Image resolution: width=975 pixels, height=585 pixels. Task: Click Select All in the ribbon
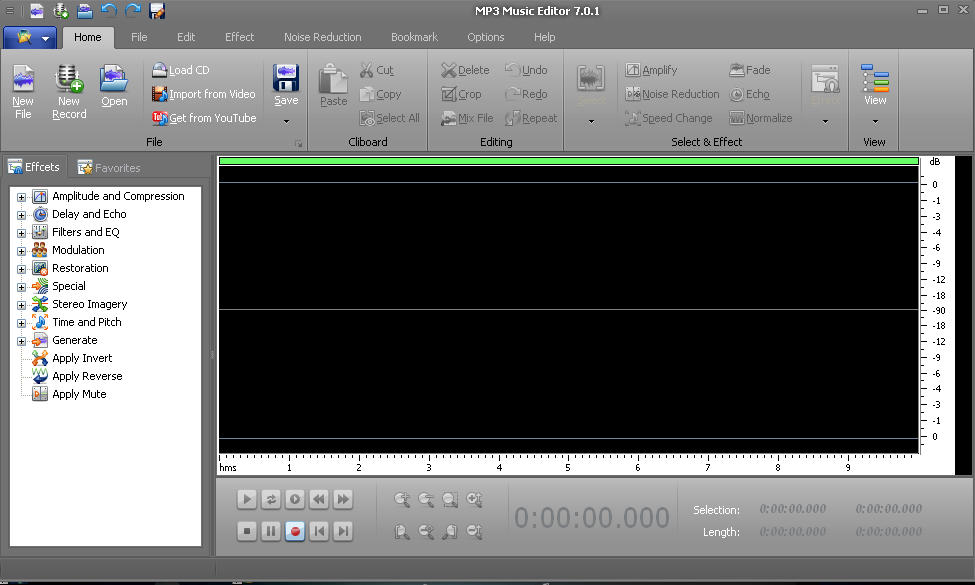(390, 117)
